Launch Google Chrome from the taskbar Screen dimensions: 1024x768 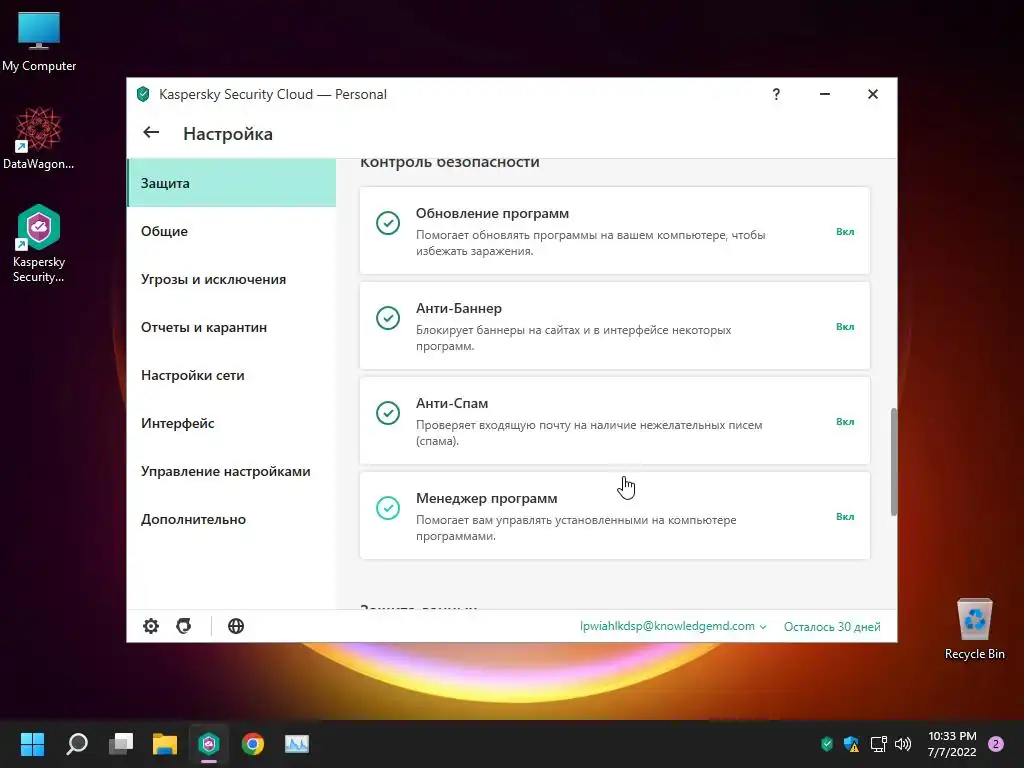253,743
